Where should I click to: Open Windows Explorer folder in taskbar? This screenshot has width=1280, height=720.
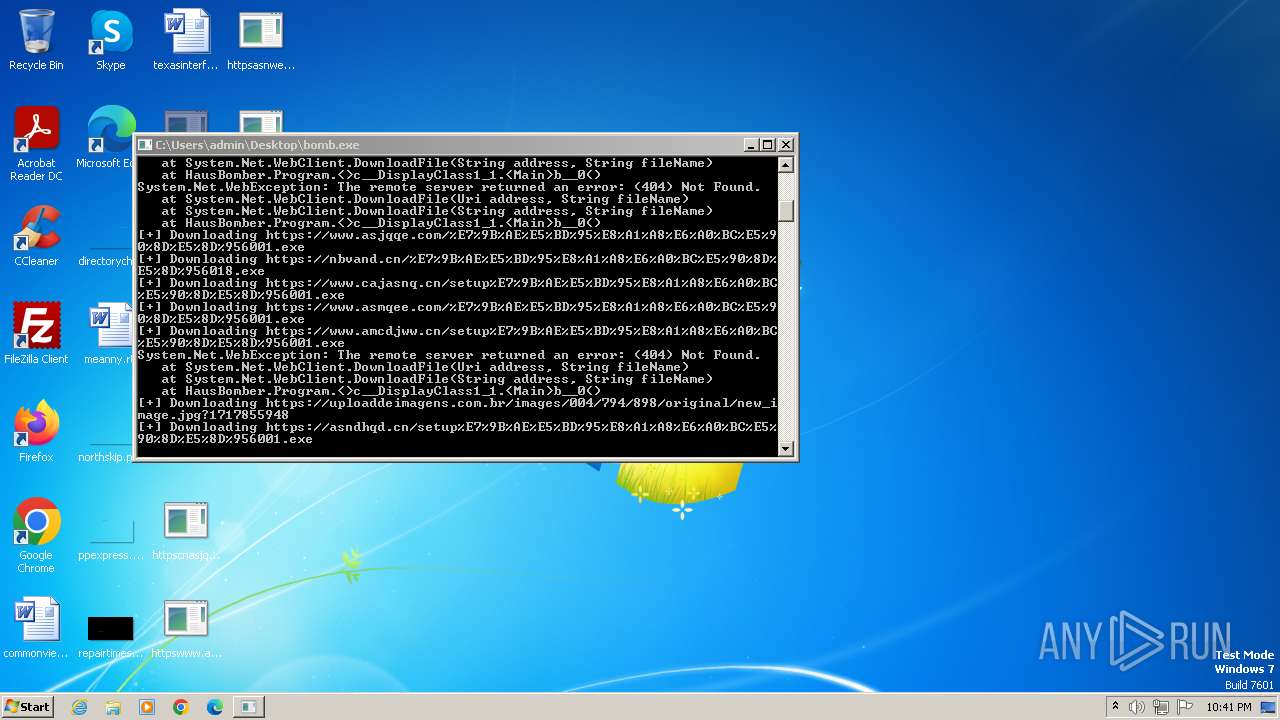click(113, 707)
